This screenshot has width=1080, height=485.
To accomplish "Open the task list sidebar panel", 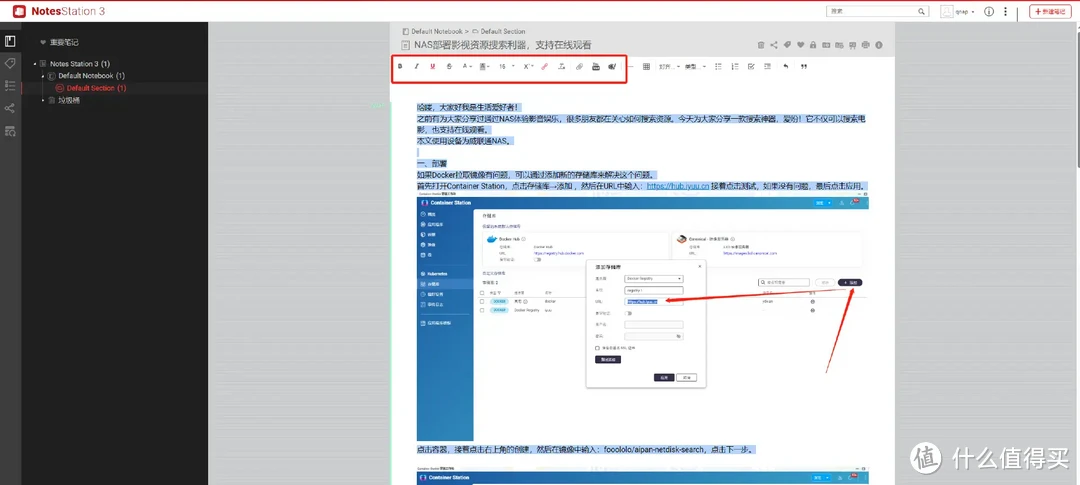I will tap(10, 85).
